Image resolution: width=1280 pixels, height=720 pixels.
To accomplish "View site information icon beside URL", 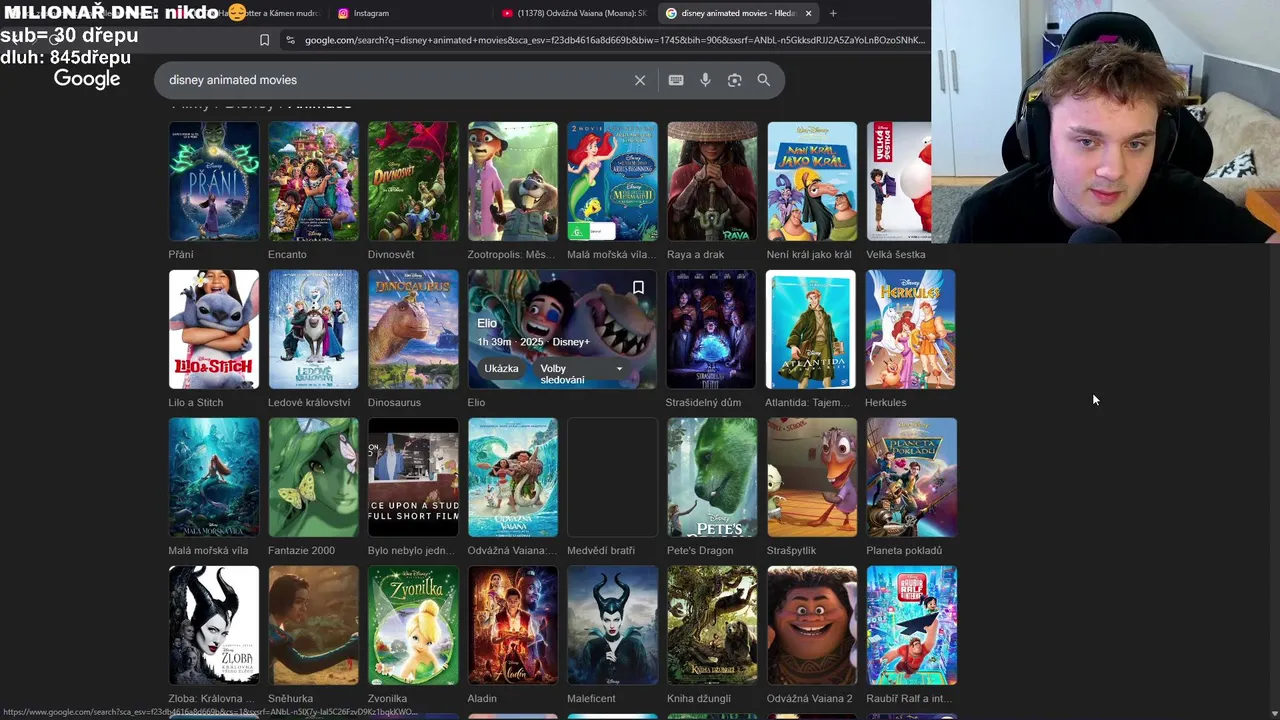I will (290, 40).
